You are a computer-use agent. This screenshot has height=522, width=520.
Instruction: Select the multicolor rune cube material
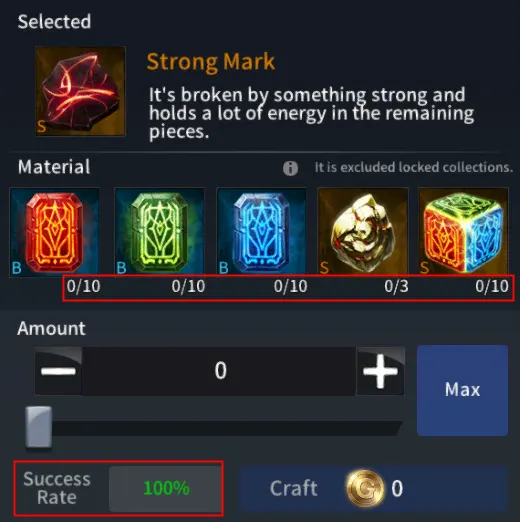(x=464, y=232)
